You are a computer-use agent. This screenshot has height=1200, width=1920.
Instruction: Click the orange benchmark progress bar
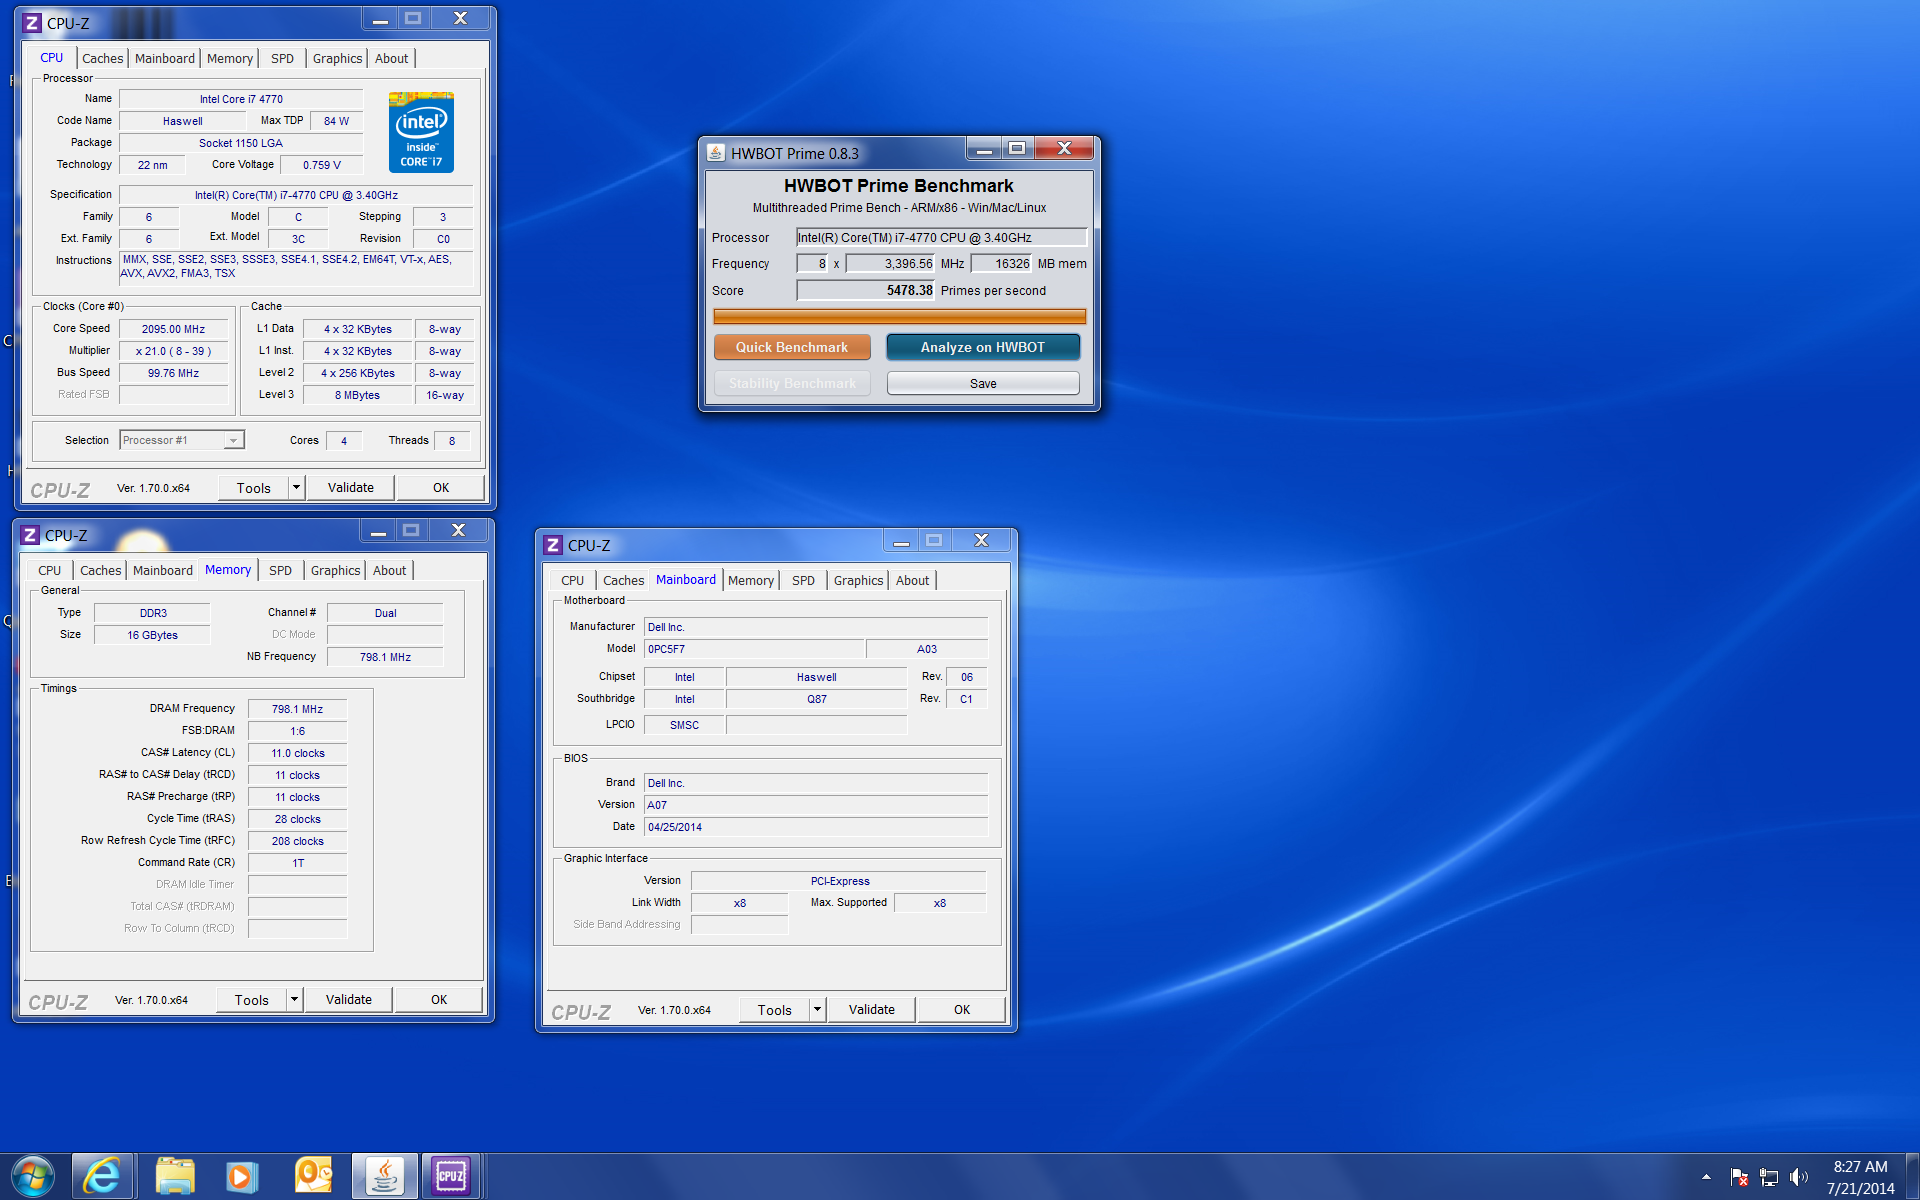pyautogui.click(x=899, y=316)
